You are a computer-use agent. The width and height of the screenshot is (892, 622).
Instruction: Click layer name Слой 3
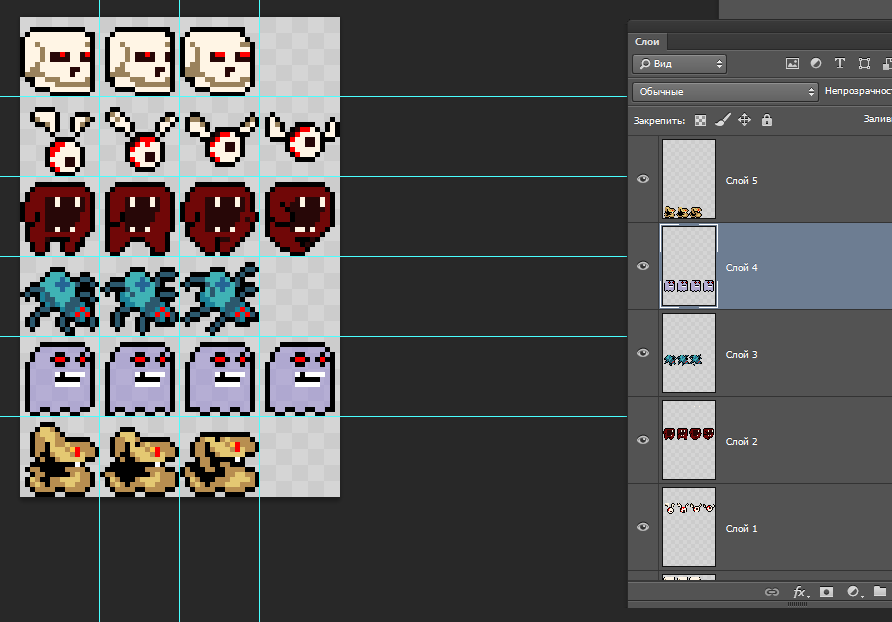coord(741,355)
